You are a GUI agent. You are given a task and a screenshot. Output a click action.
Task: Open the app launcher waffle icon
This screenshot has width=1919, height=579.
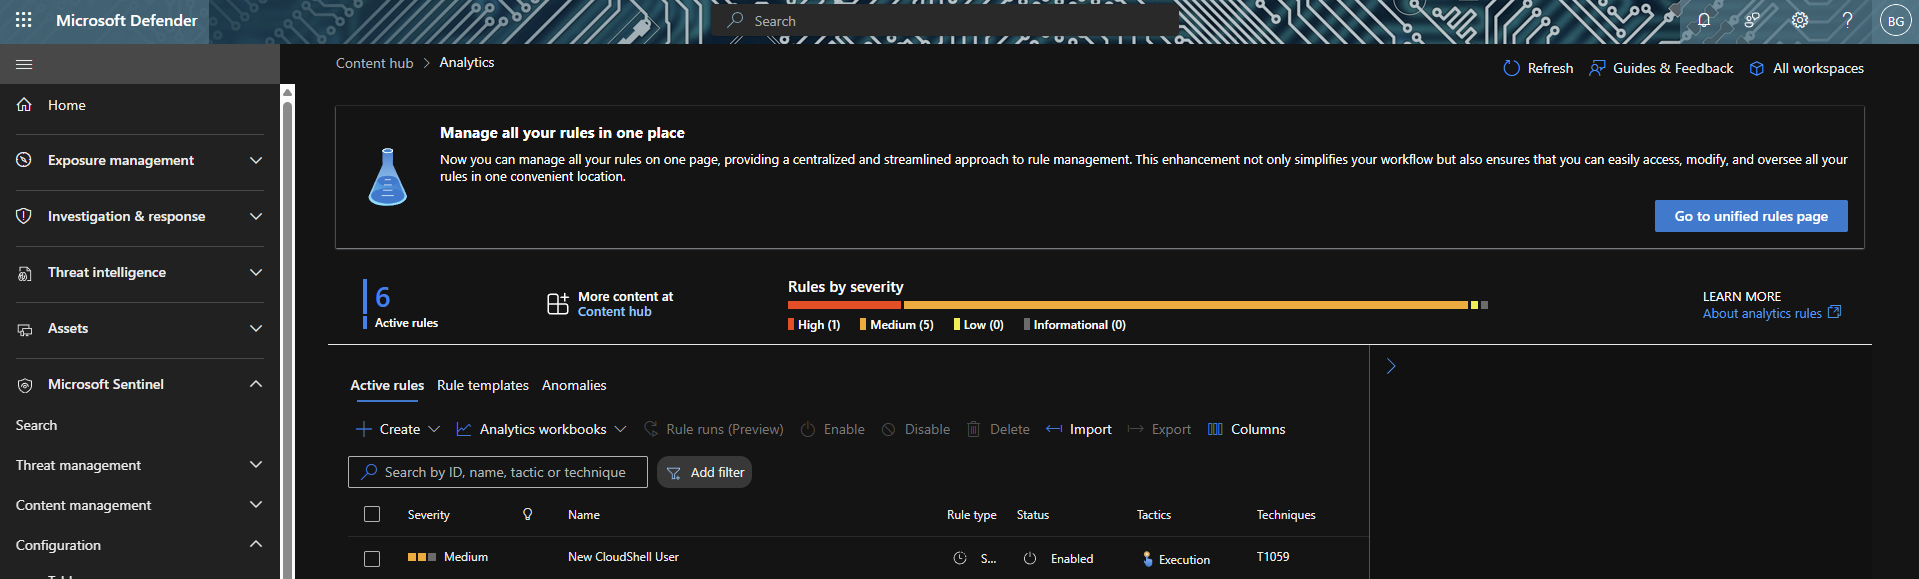coord(24,20)
